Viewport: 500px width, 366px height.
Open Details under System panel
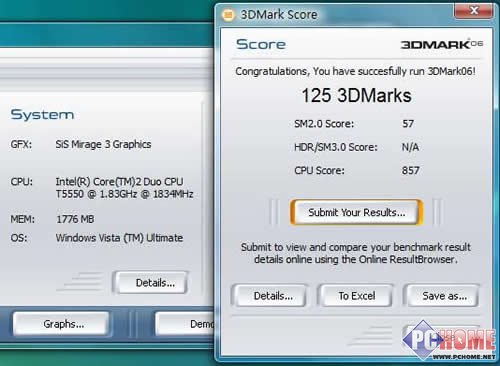click(x=151, y=283)
